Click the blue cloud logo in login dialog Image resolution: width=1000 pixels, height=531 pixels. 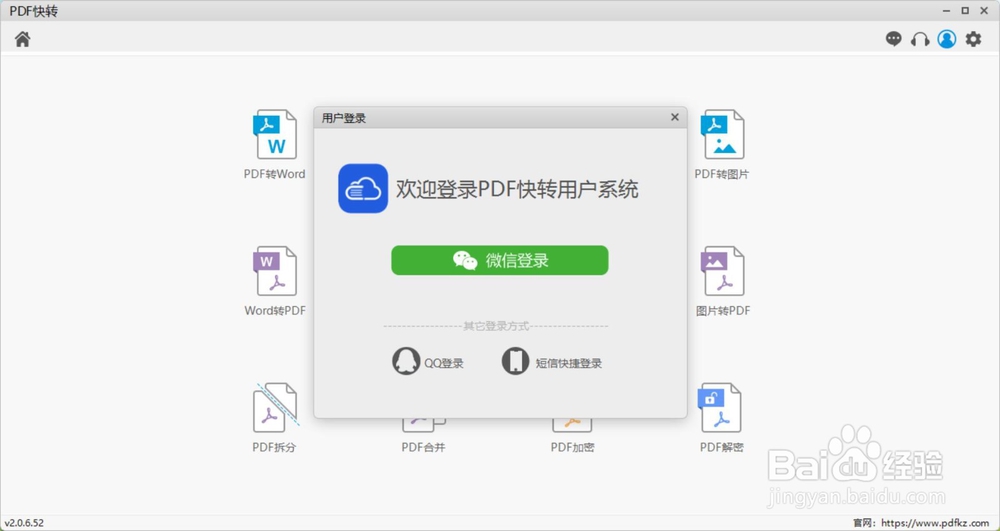[363, 188]
